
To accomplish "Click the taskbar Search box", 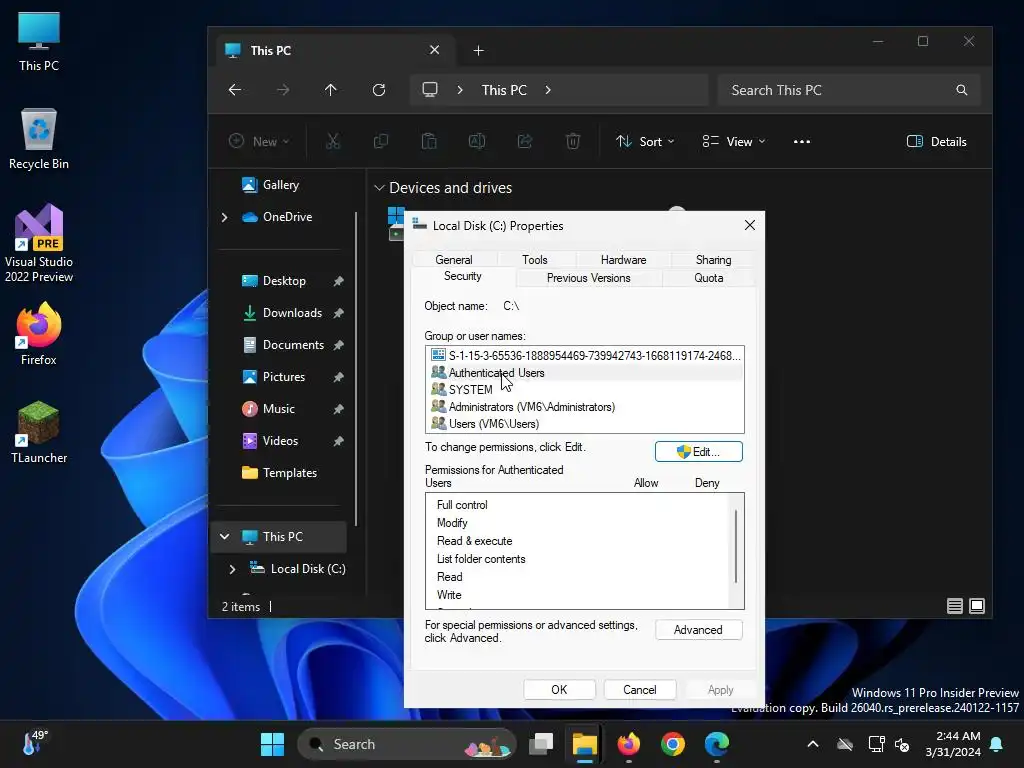I will coord(407,744).
